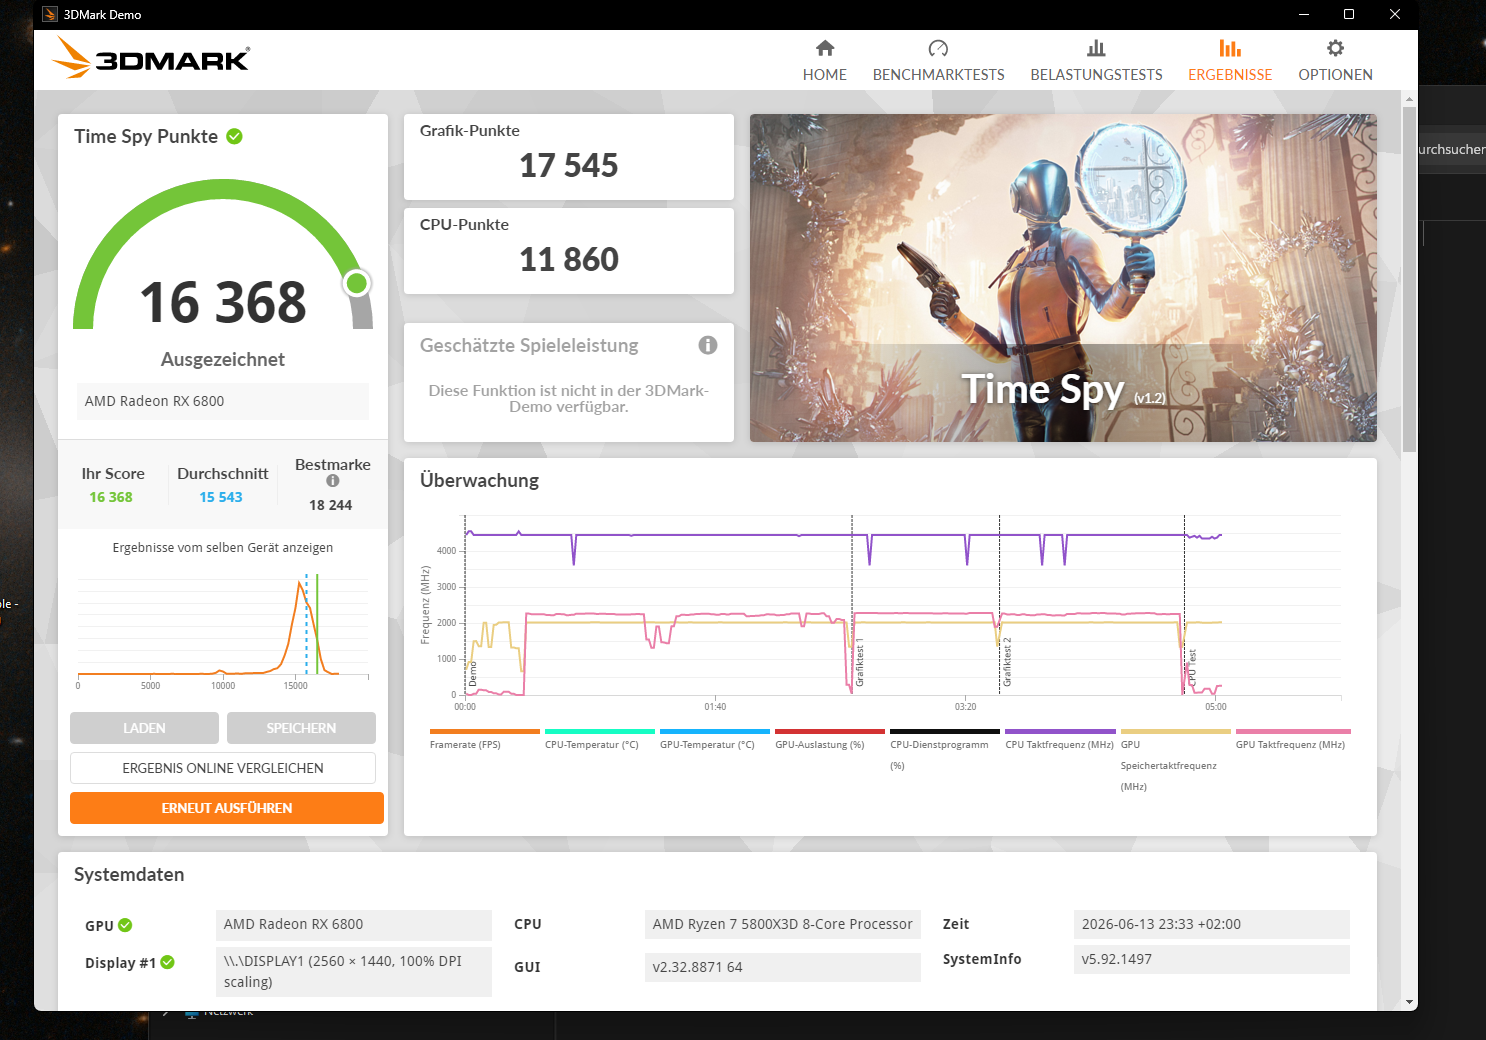Click the AMD Radeon RX 6800 field under score
1486x1040 pixels.
pyautogui.click(x=223, y=401)
